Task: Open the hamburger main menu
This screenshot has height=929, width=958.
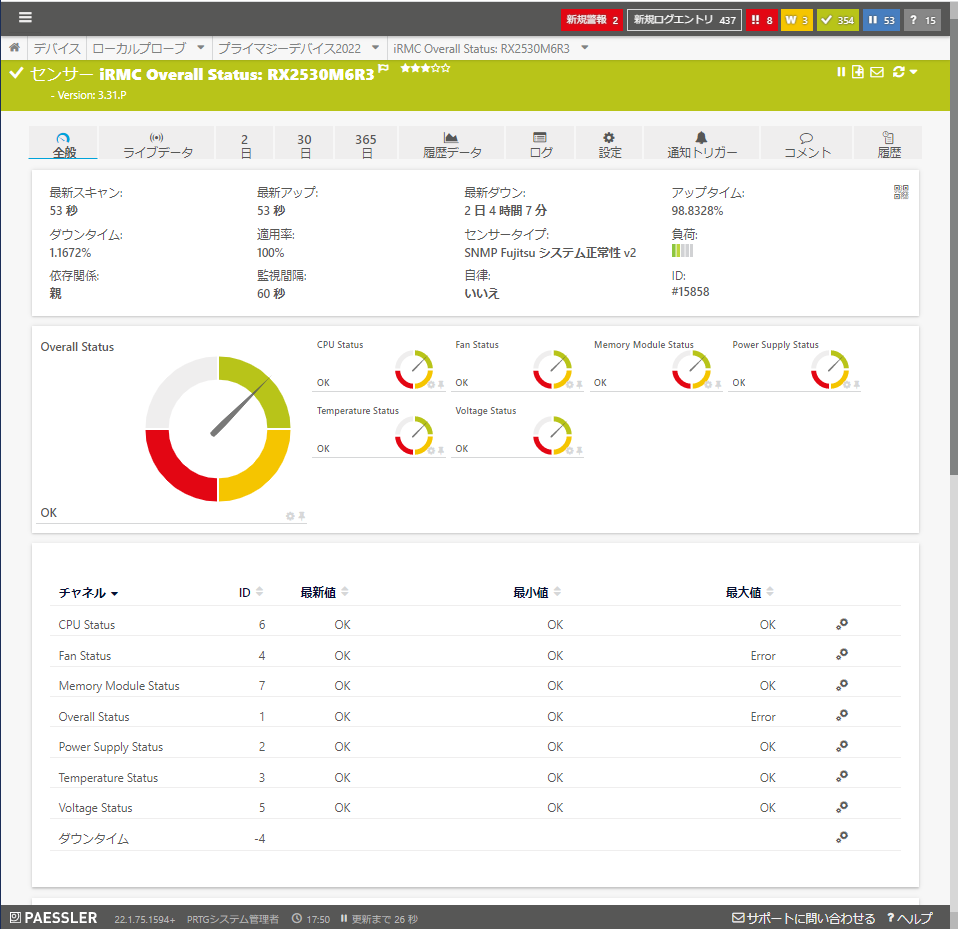Action: [25, 17]
